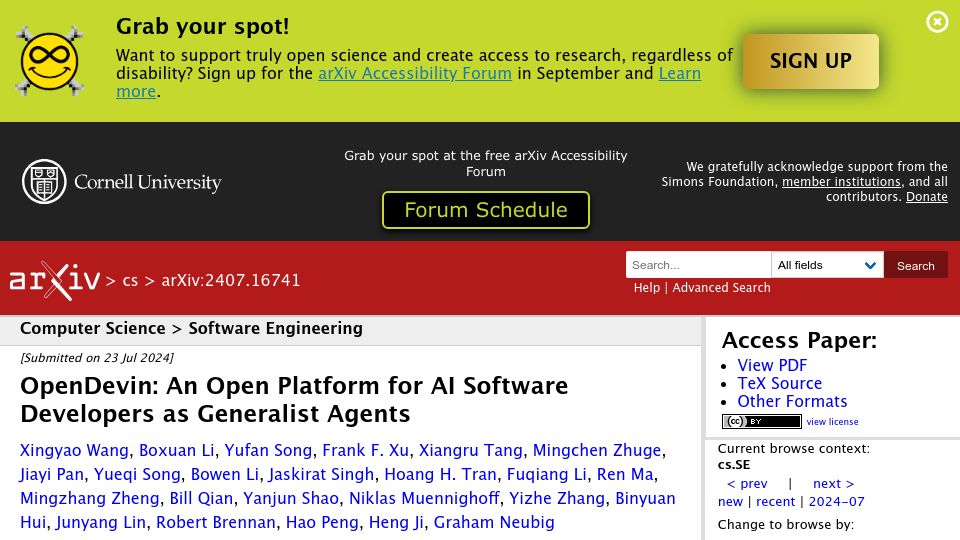The height and width of the screenshot is (540, 960).
Task: Click the Submitted on 23 Jul 2024 dateline
Action: pyautogui.click(x=97, y=358)
